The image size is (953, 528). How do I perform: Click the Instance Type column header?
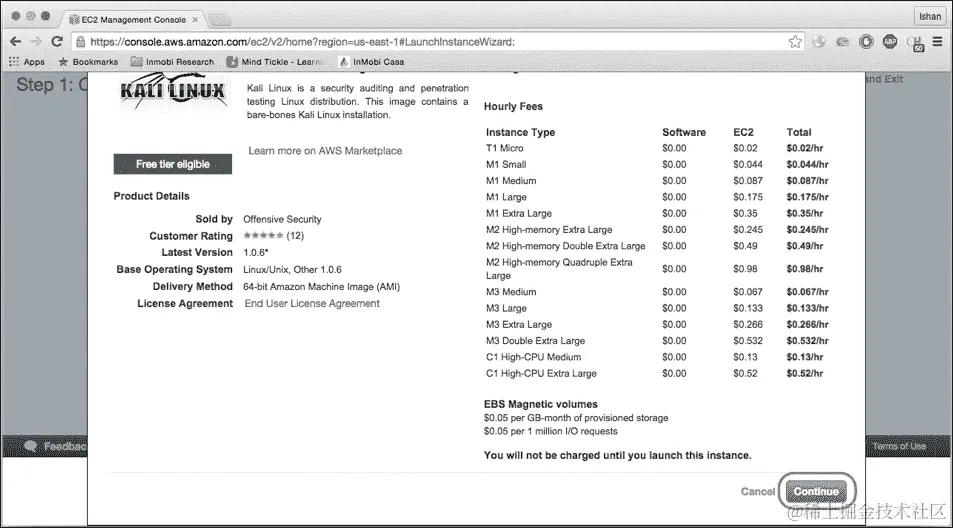coord(520,132)
